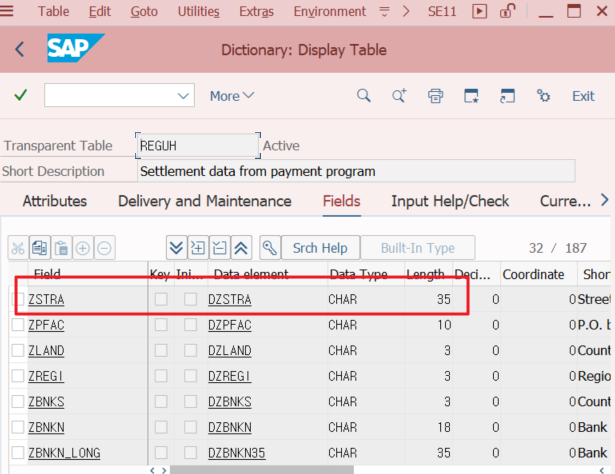The width and height of the screenshot is (615, 474).
Task: Switch to the Attributes tab
Action: point(55,201)
